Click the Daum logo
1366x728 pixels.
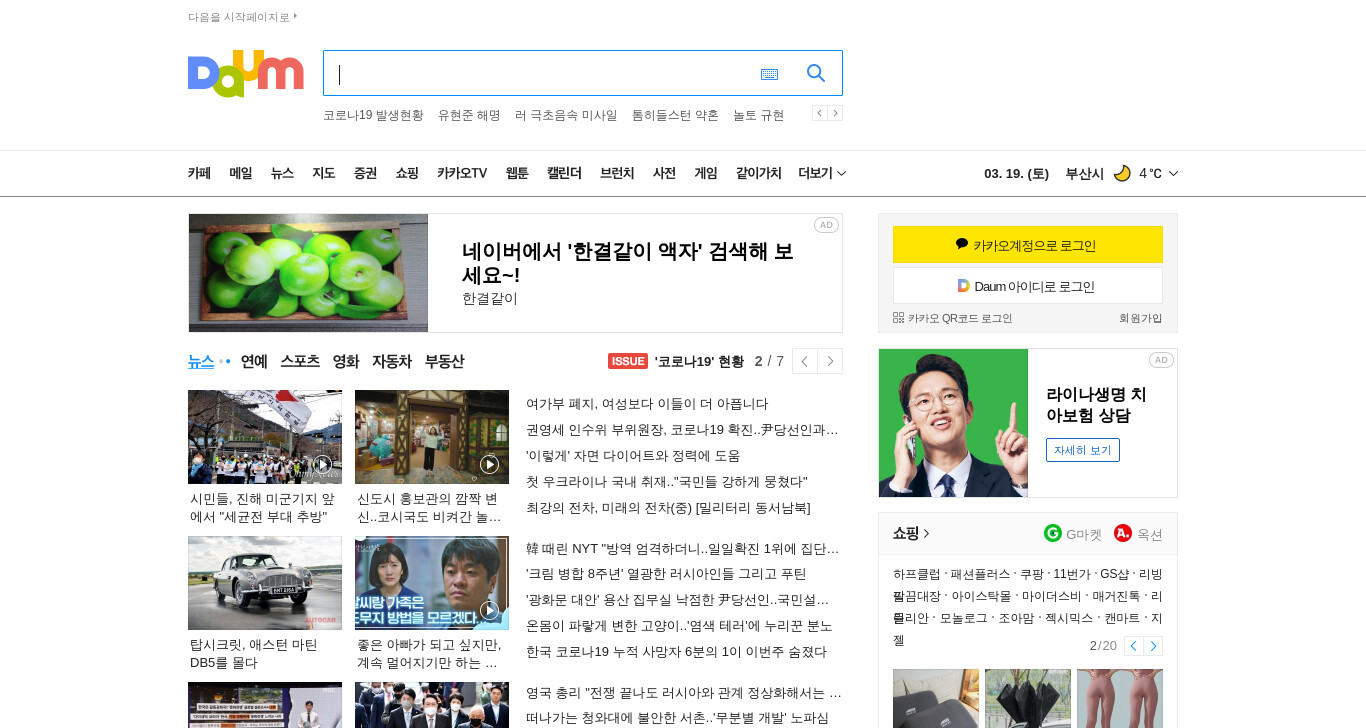coord(245,73)
